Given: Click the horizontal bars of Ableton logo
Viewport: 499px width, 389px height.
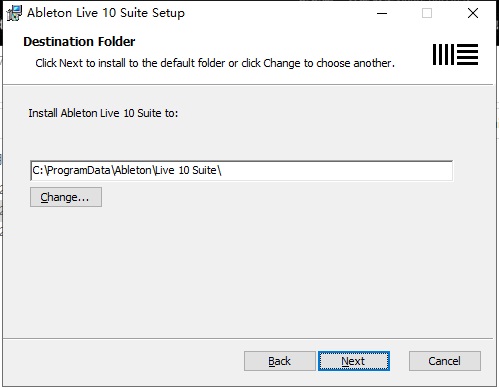Looking at the screenshot, I should 468,54.
